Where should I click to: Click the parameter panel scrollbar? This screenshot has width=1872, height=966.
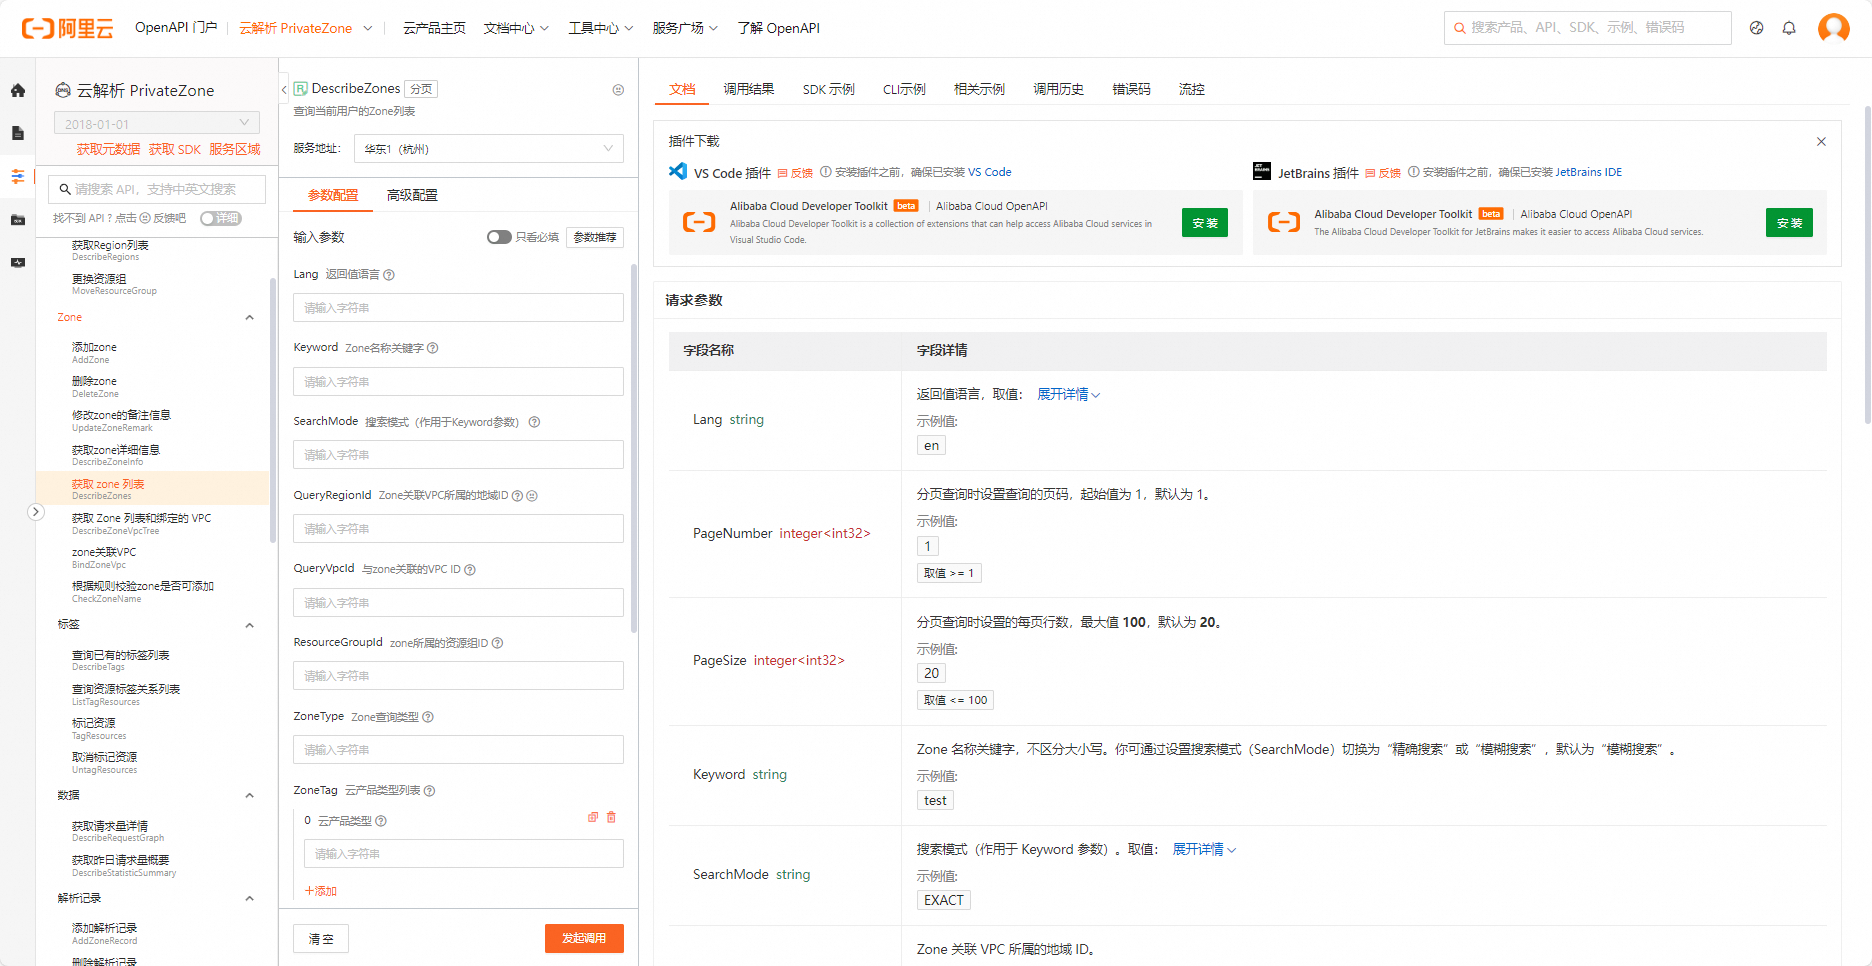click(634, 449)
